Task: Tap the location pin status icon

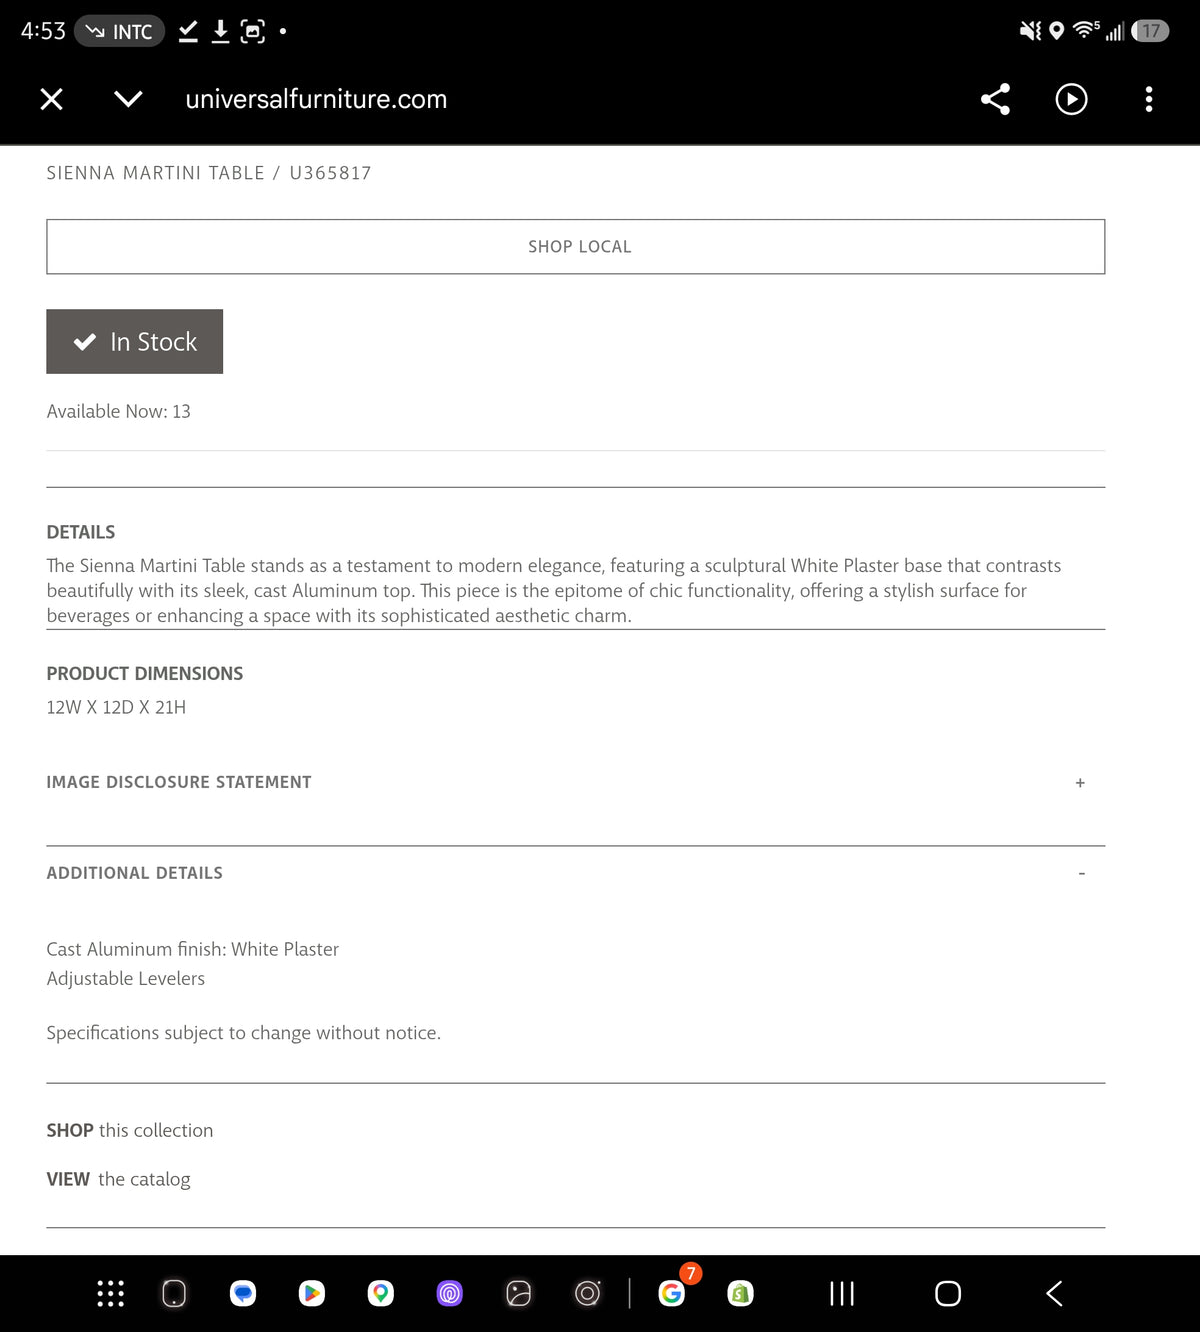Action: coord(1056,31)
